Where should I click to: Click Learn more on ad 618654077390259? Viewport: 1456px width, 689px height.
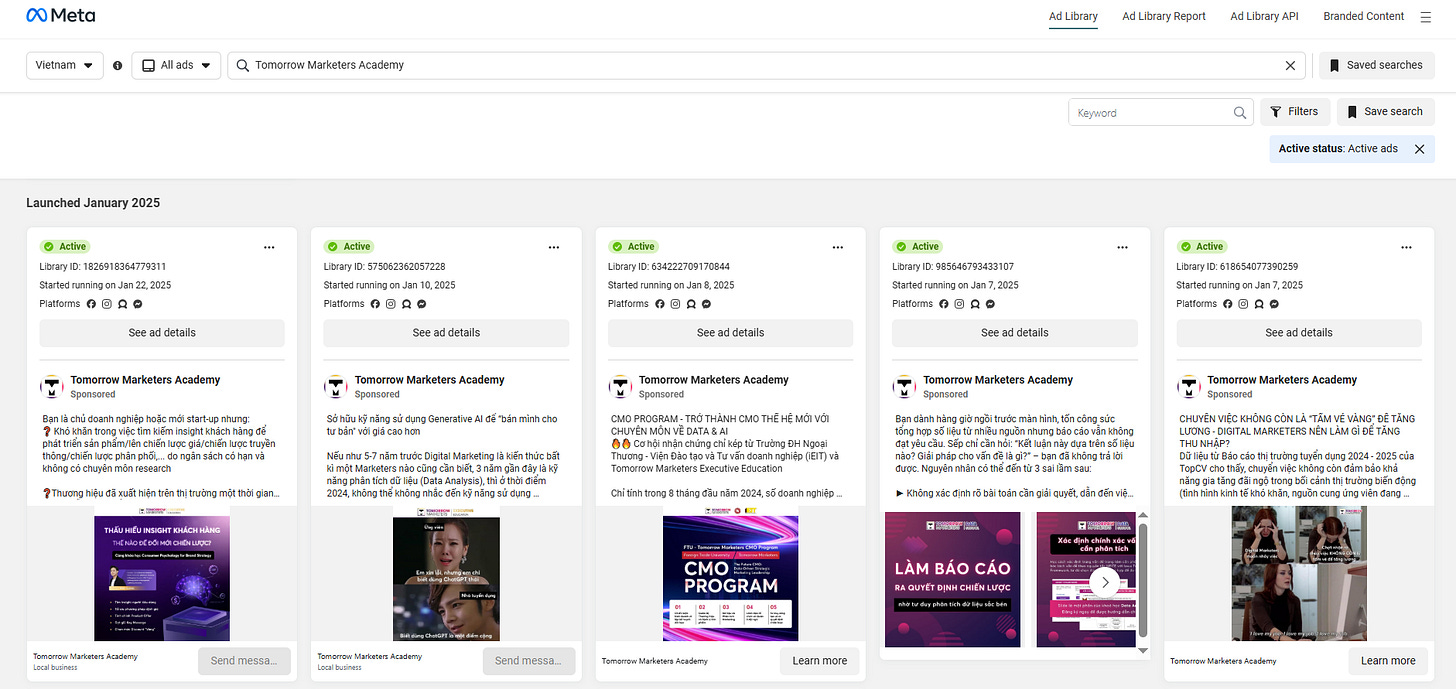pos(1387,661)
